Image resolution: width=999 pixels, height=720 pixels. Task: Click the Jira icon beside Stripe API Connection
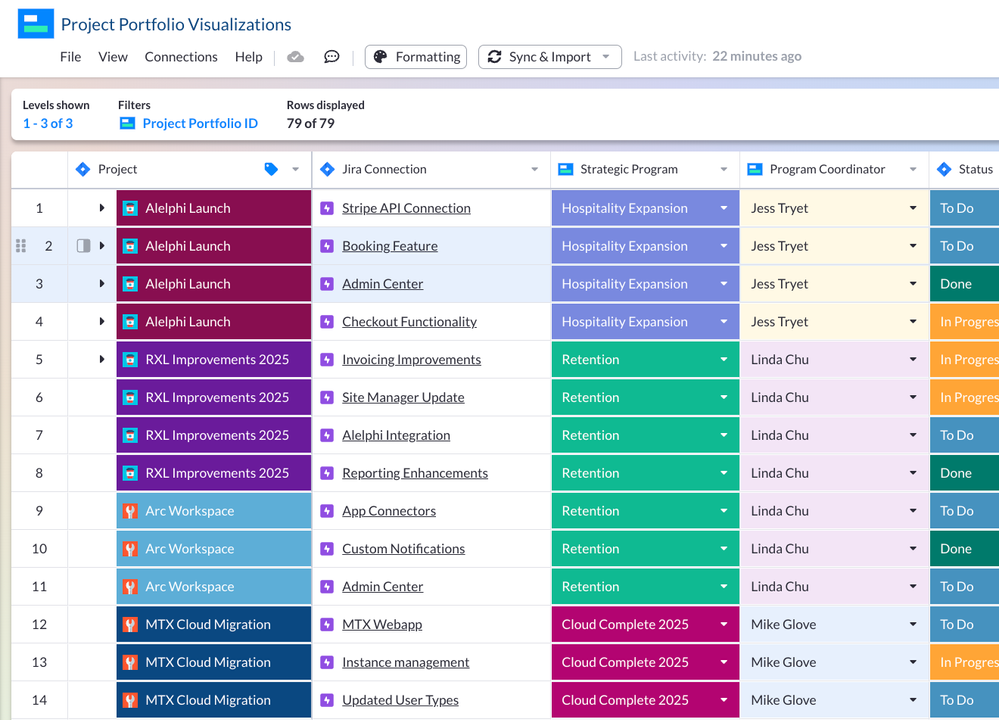pyautogui.click(x=327, y=208)
